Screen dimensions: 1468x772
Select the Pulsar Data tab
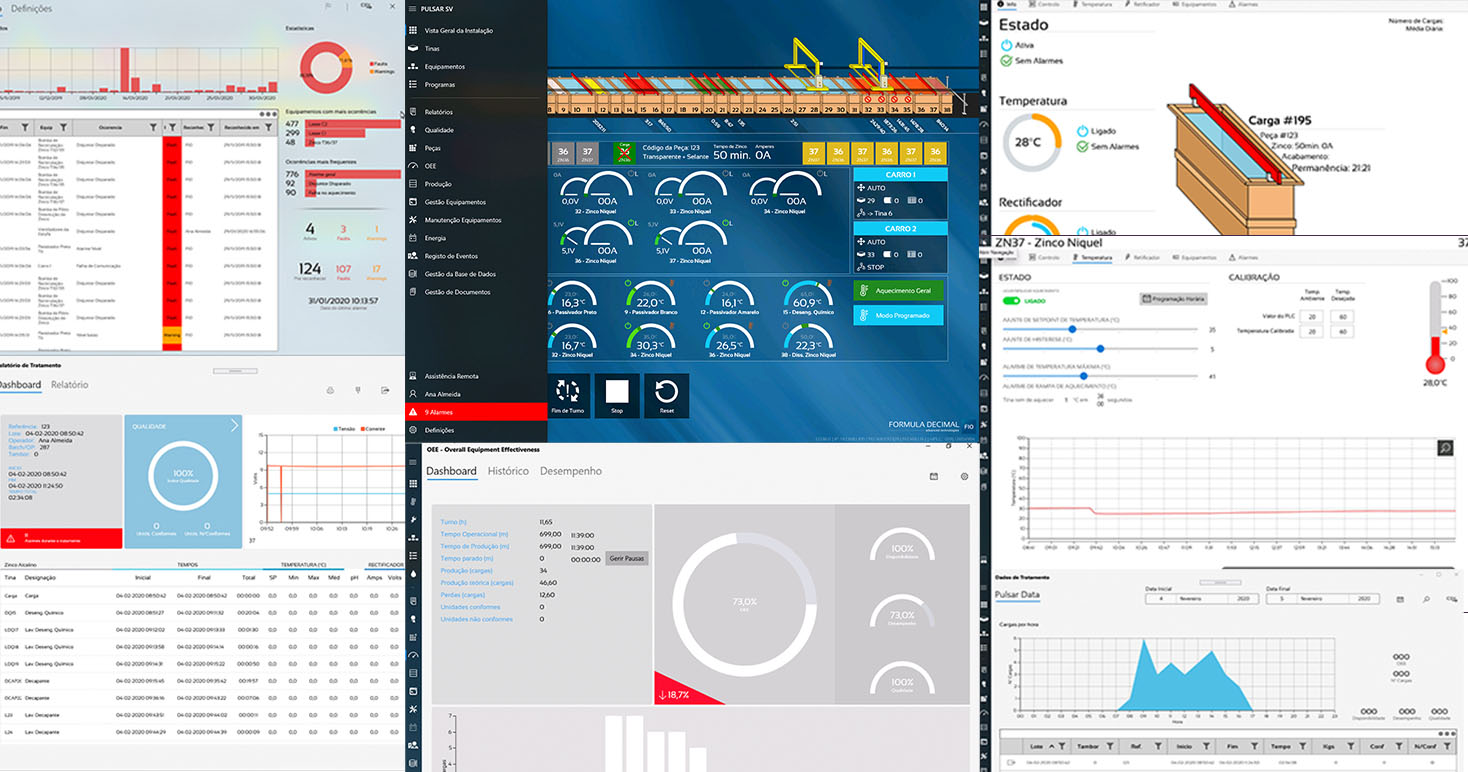click(1018, 594)
